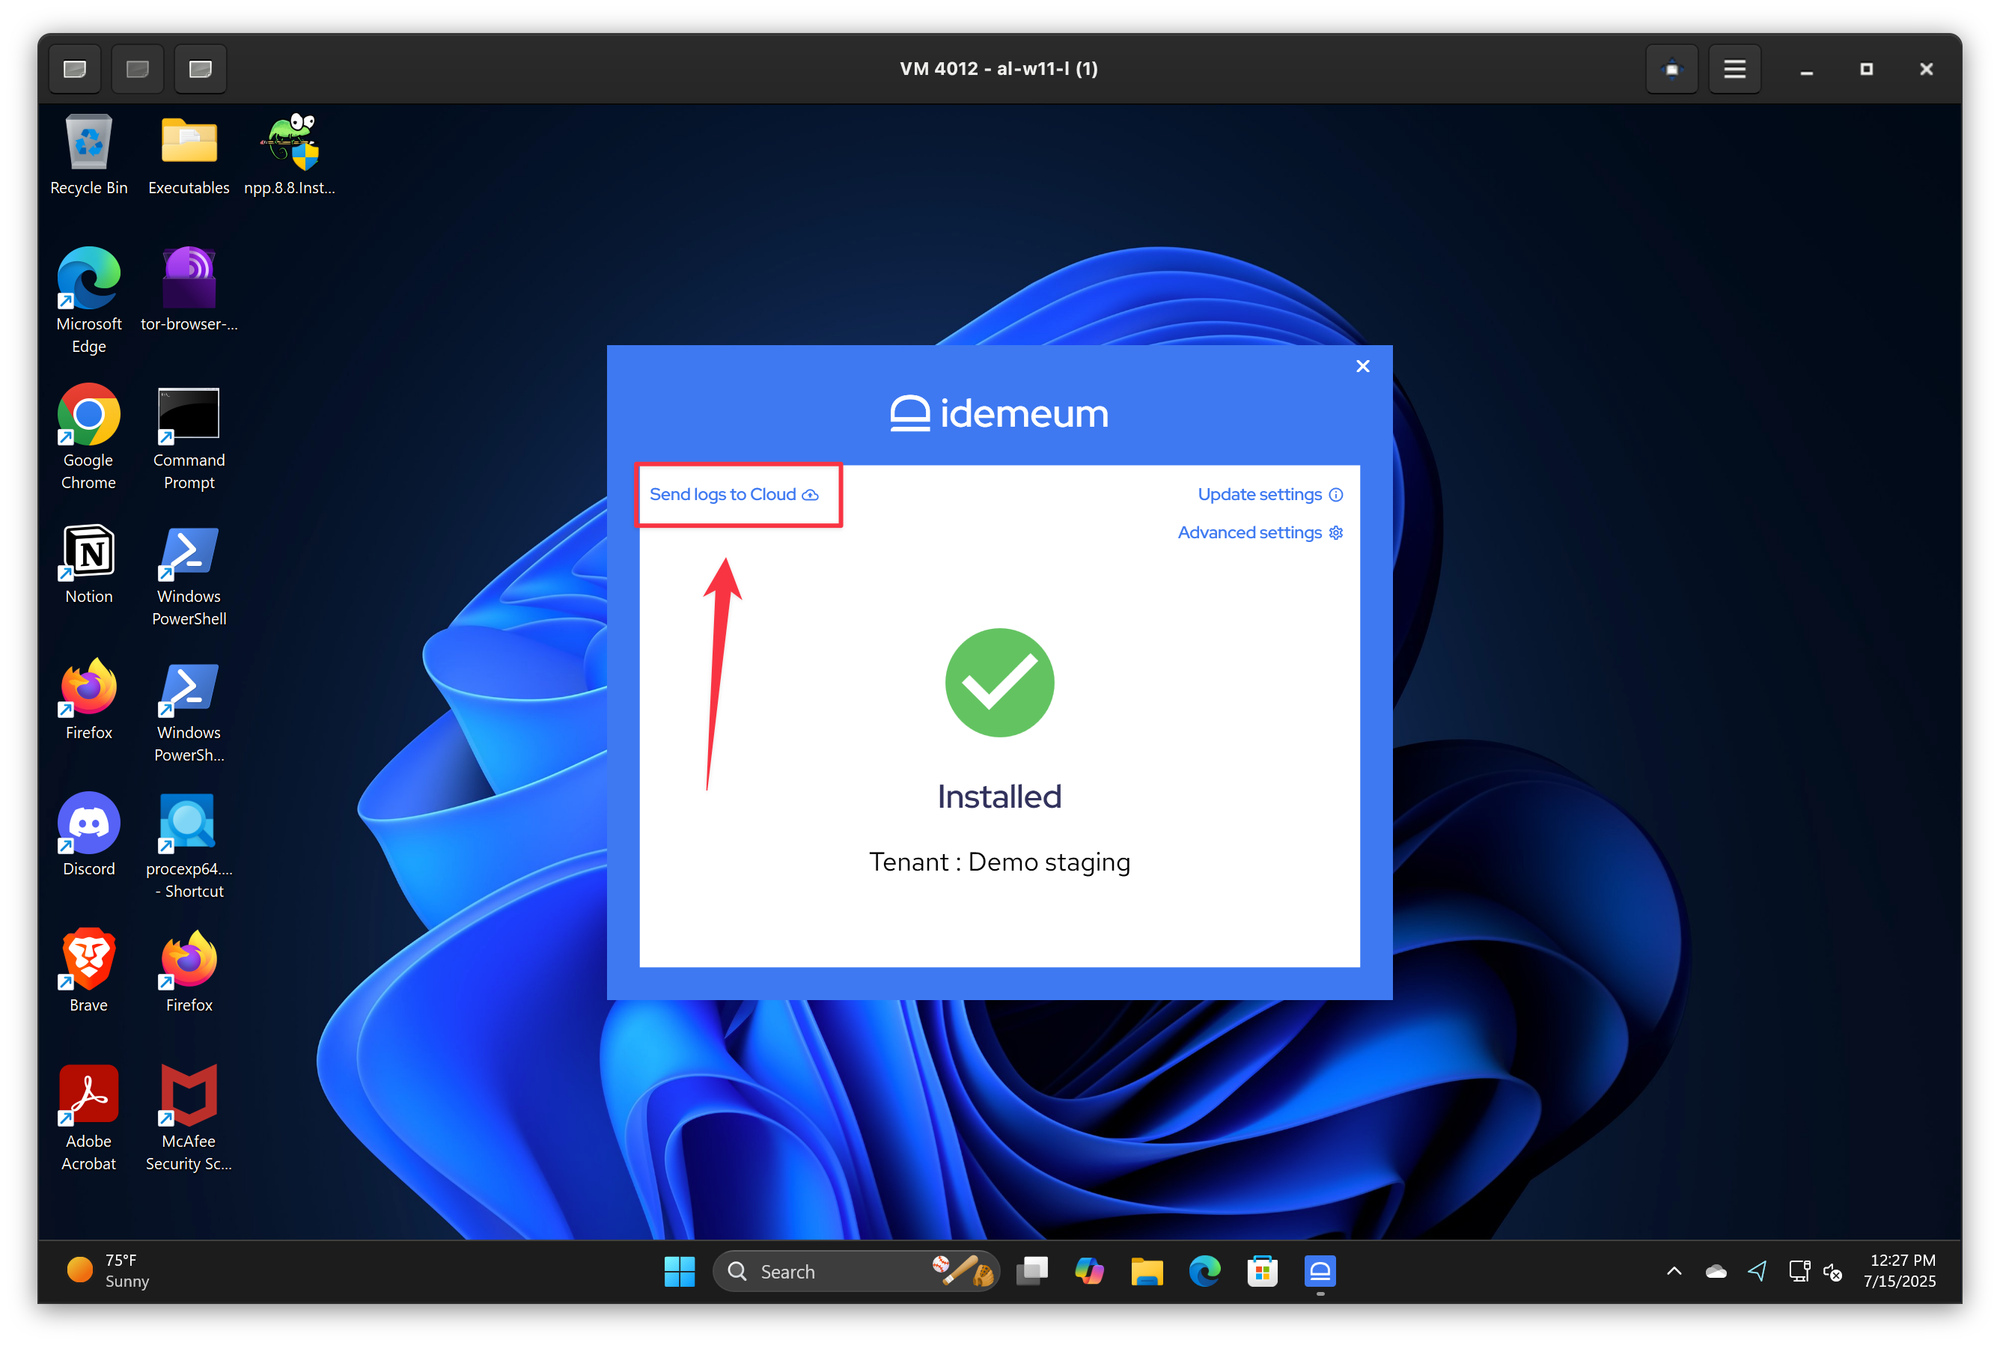Open the VM viewer hamburger menu
Viewport: 2000px width, 1346px height.
click(x=1735, y=69)
